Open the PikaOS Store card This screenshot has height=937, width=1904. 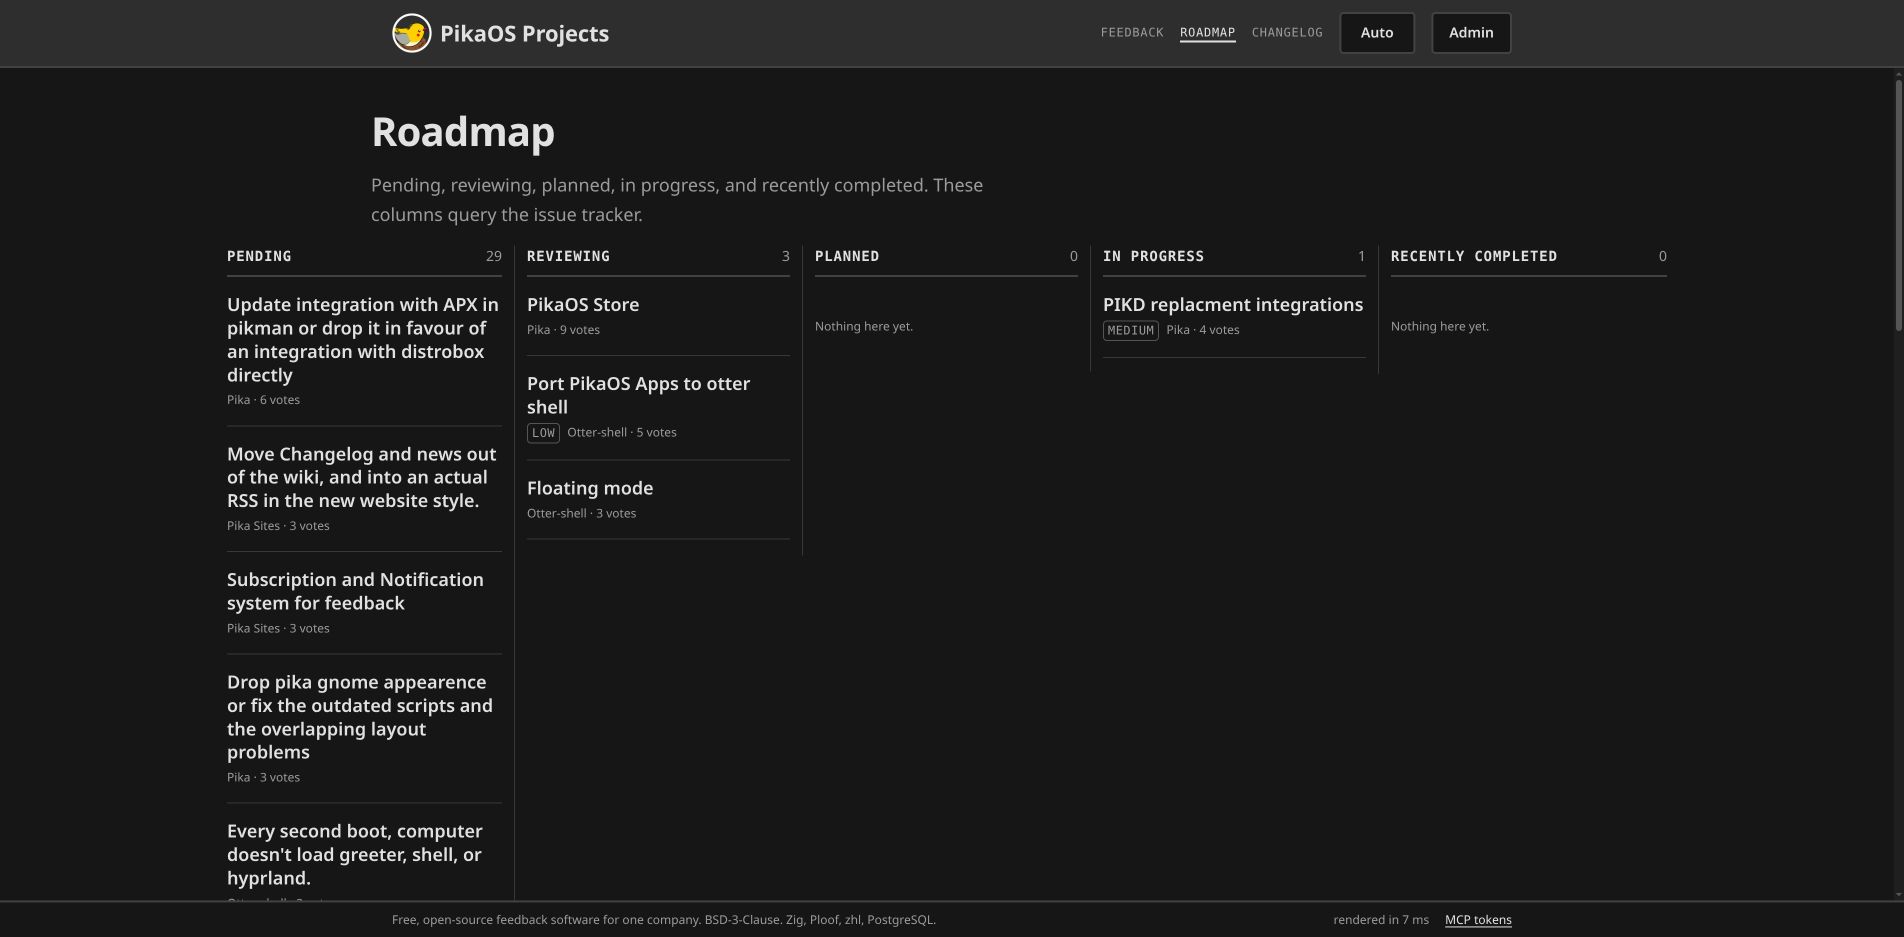point(583,304)
